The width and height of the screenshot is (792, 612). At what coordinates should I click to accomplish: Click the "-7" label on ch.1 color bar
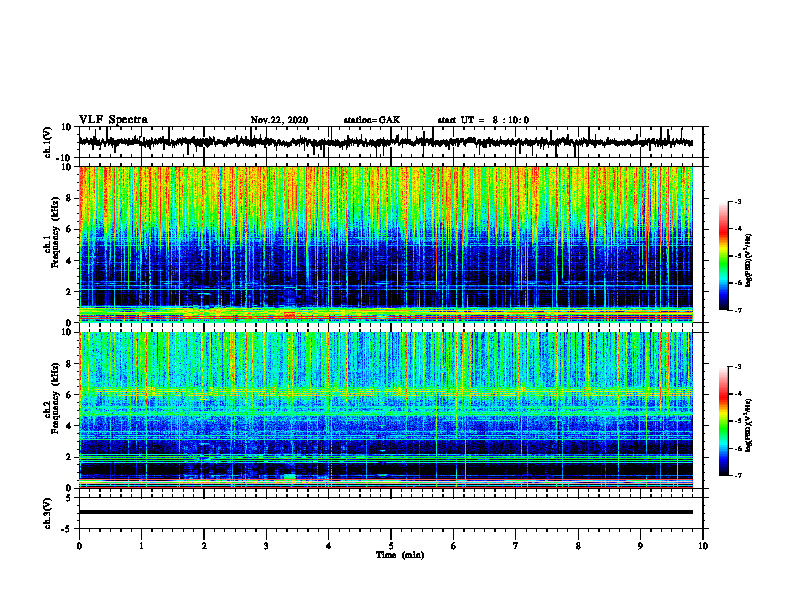[737, 310]
